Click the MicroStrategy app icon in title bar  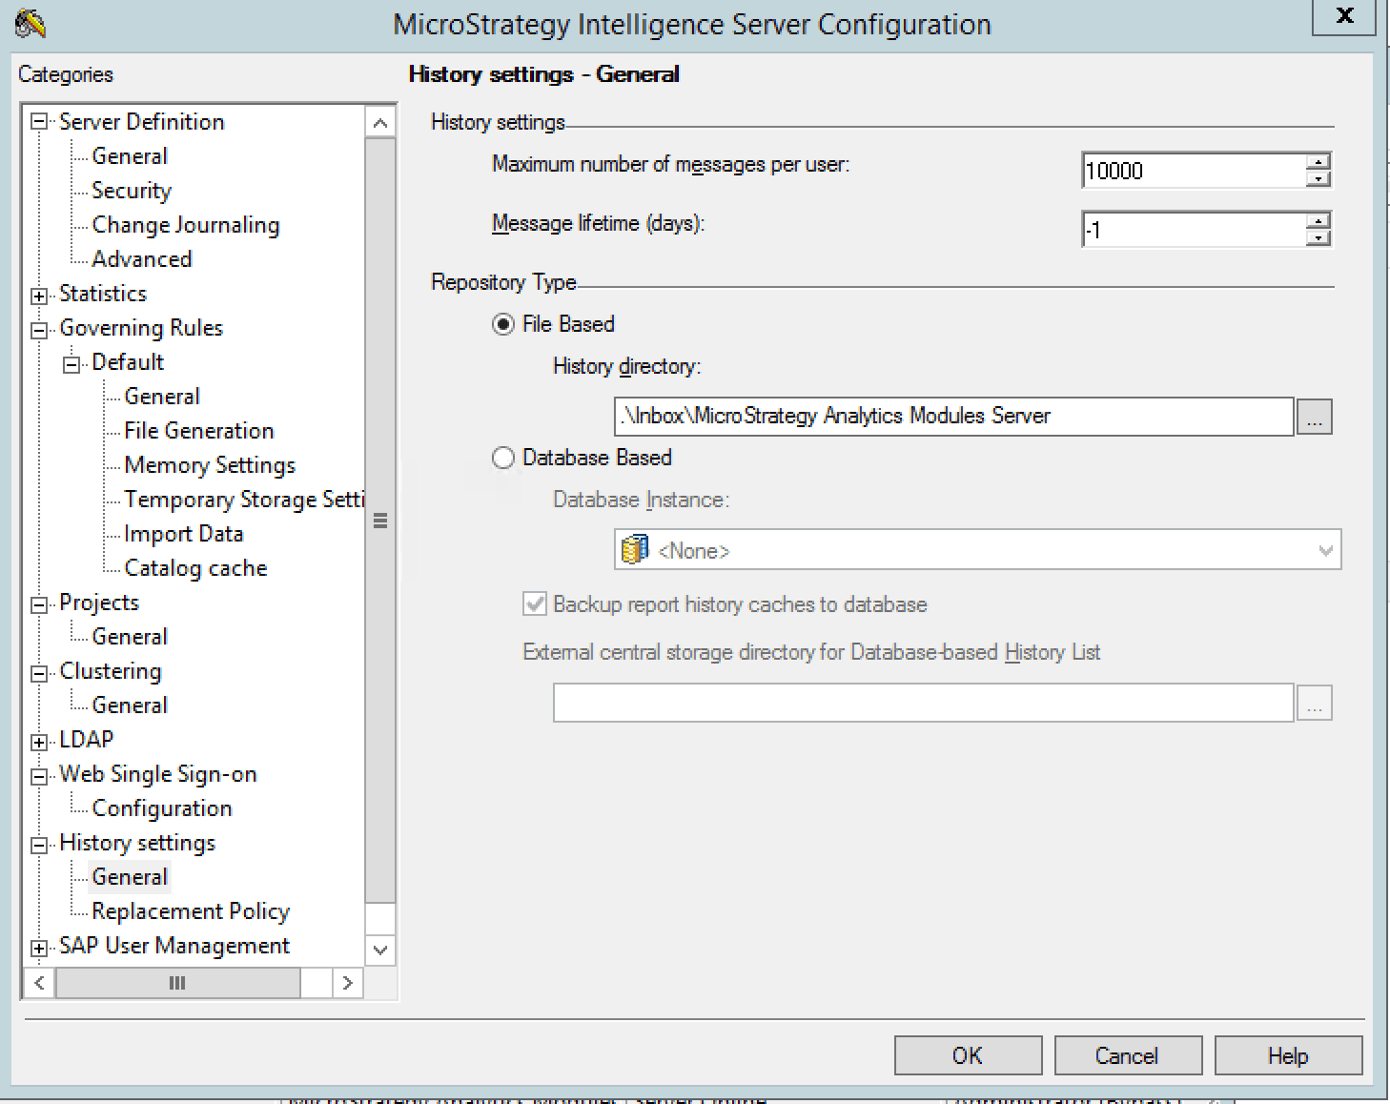coord(30,23)
